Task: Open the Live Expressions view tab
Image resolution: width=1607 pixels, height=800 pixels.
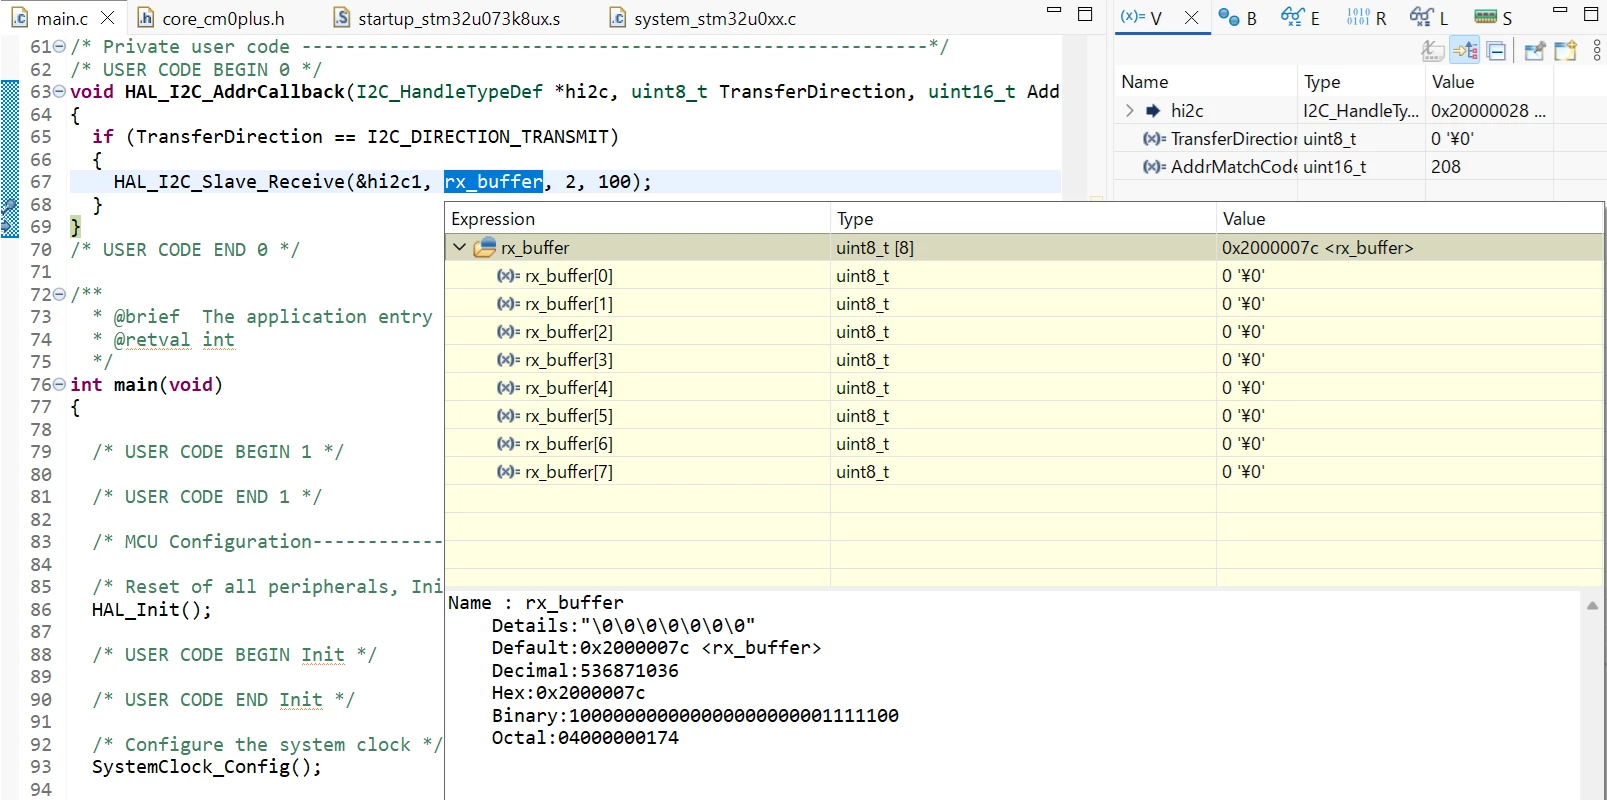Action: 1429,18
